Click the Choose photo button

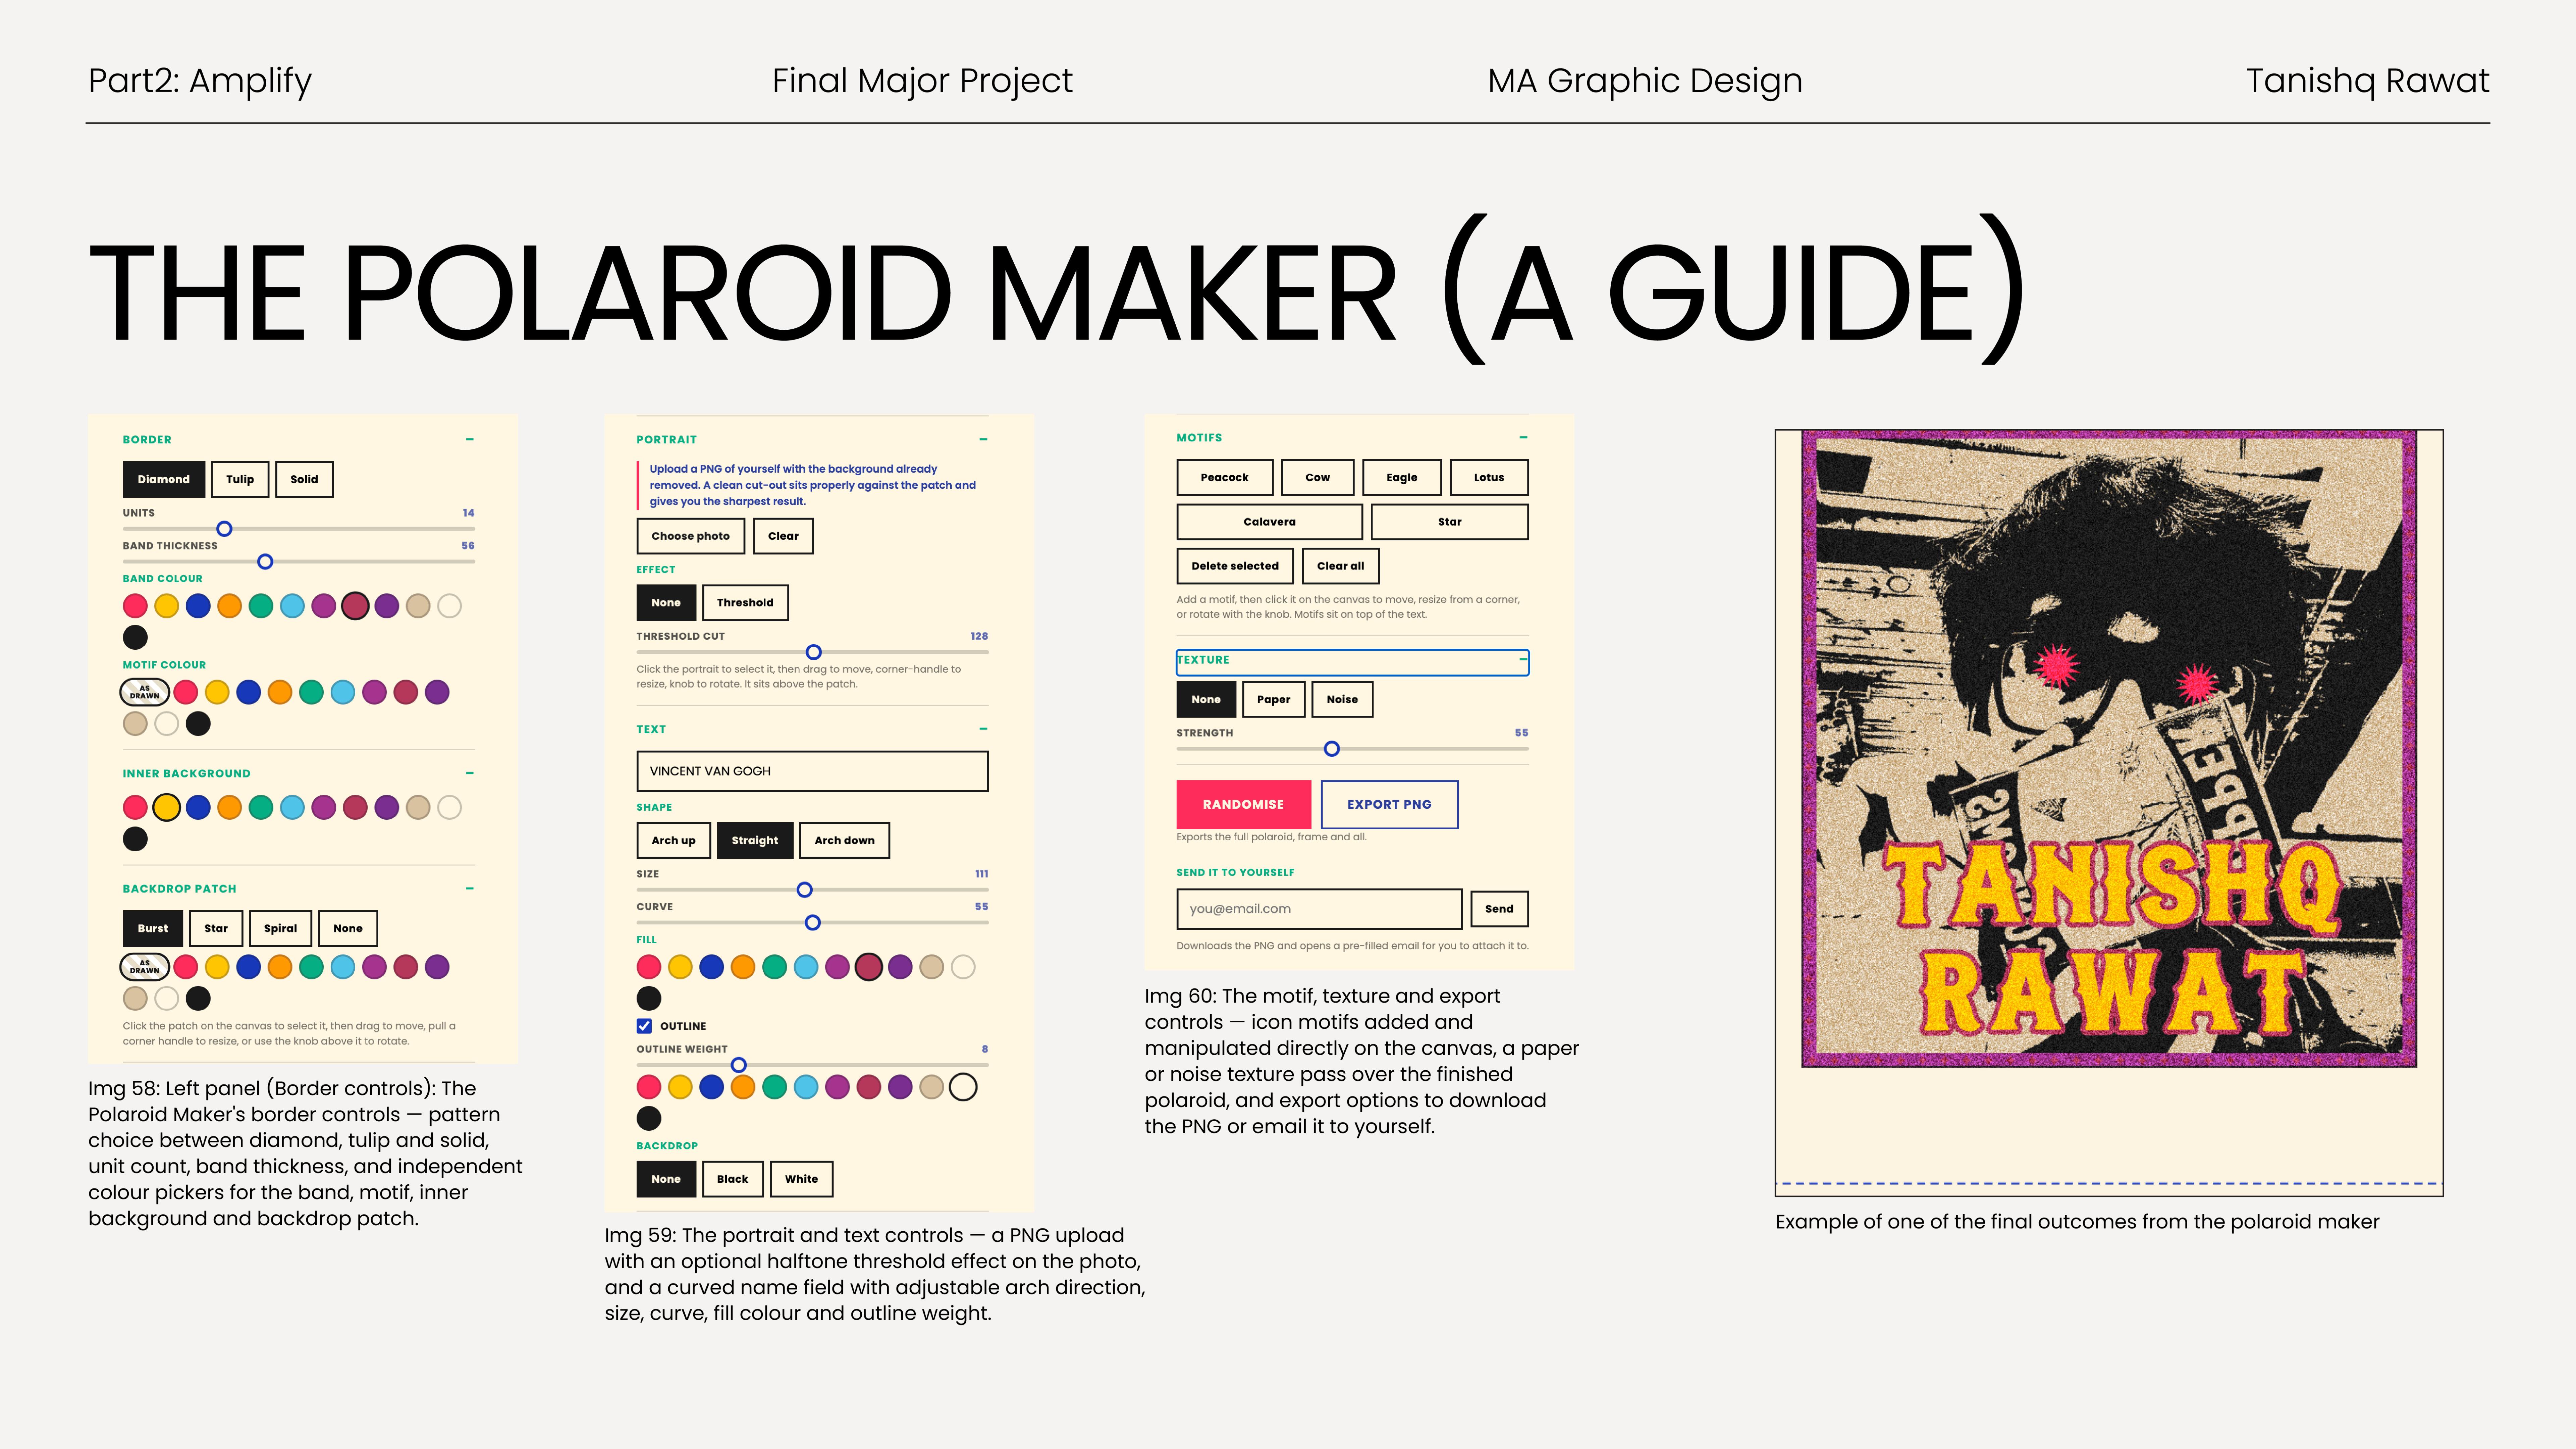click(x=691, y=536)
